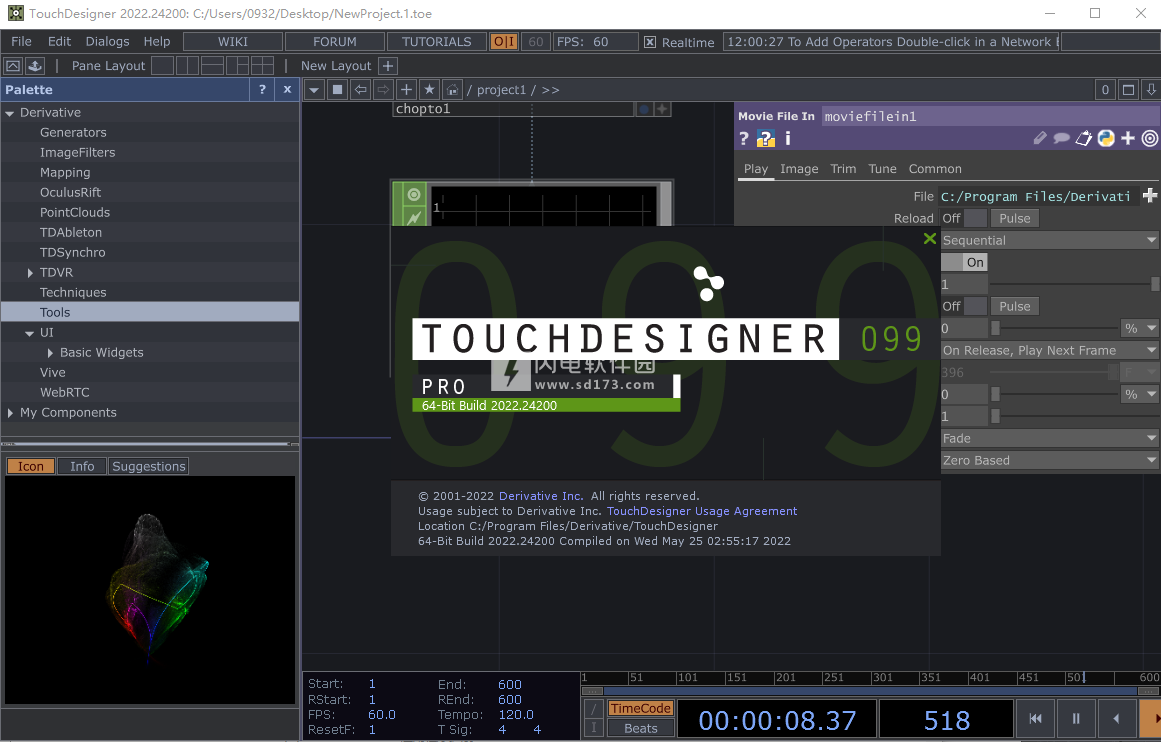
Task: Pause timeline playback
Action: pyautogui.click(x=1076, y=718)
